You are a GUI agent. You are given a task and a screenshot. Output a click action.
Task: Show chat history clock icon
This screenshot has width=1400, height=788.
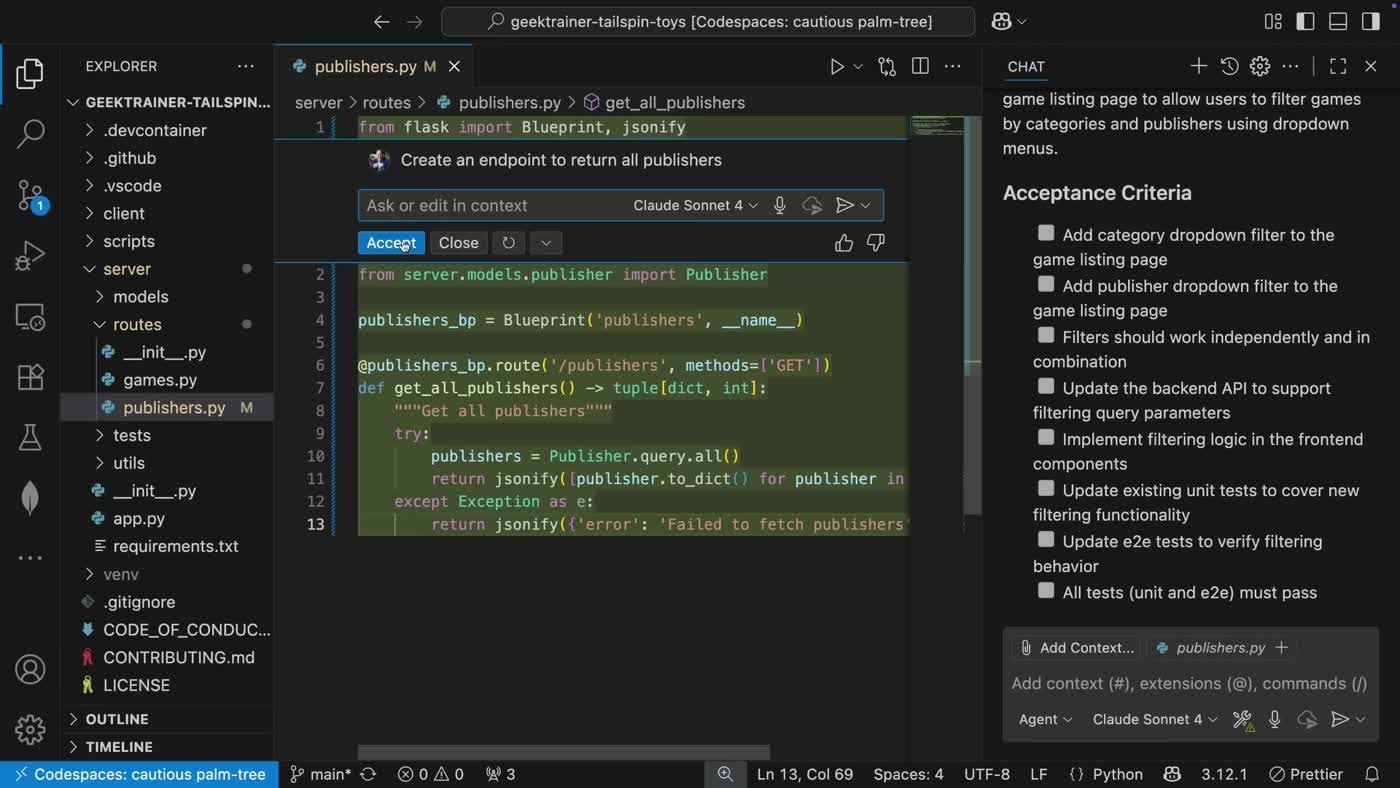(x=1229, y=66)
